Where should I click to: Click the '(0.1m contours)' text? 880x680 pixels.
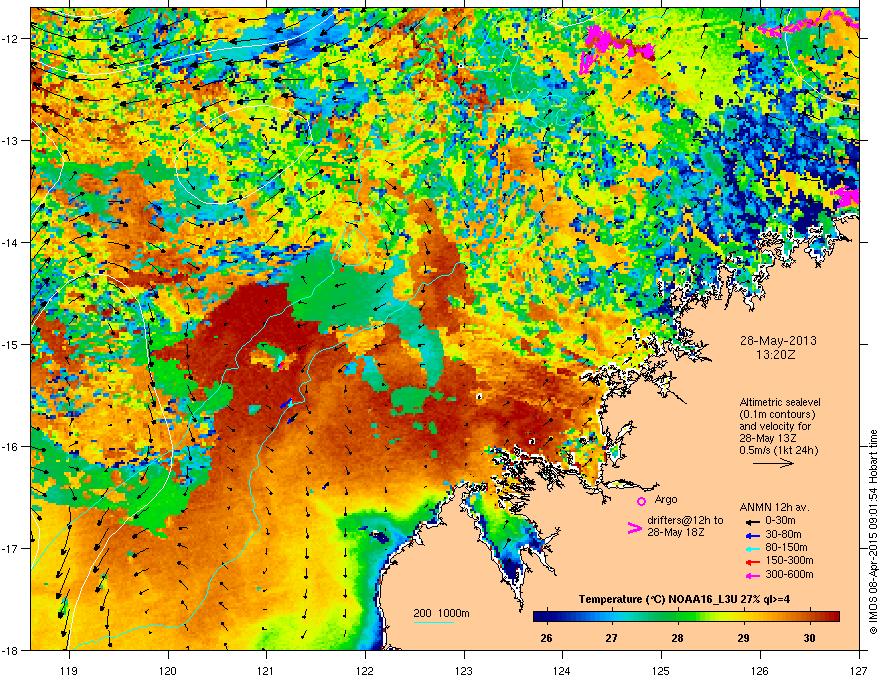777,414
